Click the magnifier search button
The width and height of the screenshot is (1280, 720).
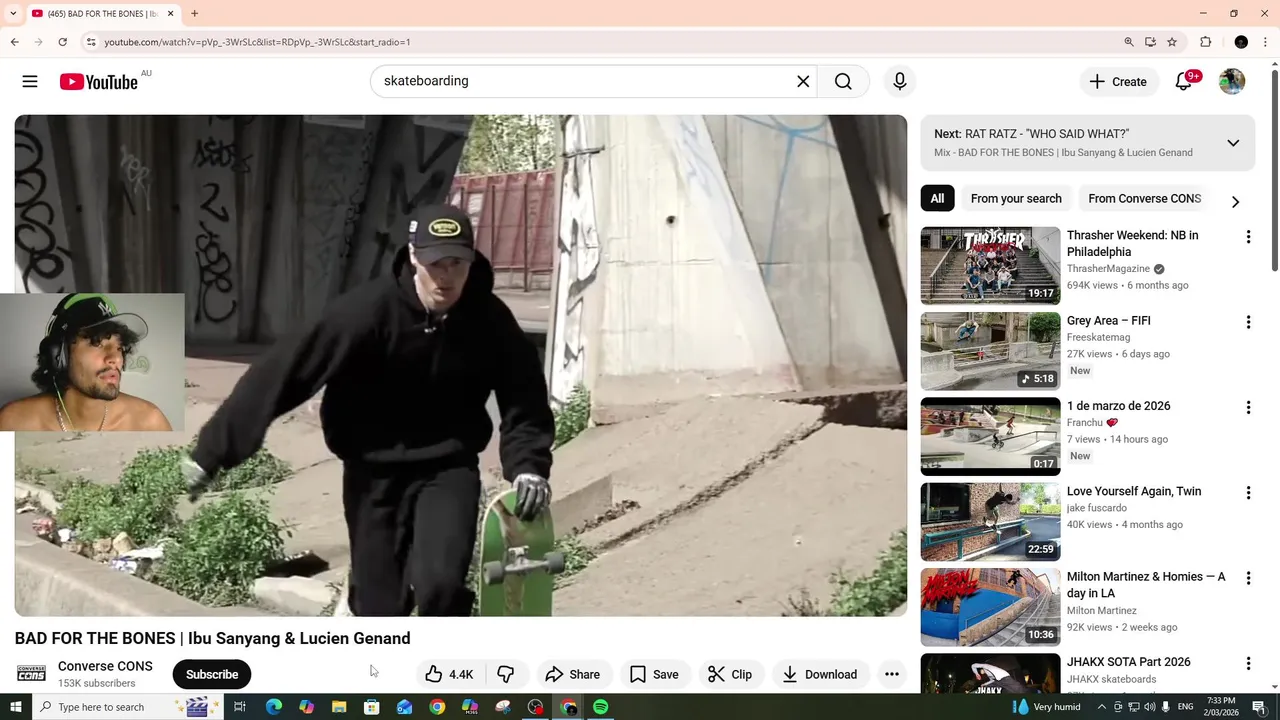click(843, 81)
